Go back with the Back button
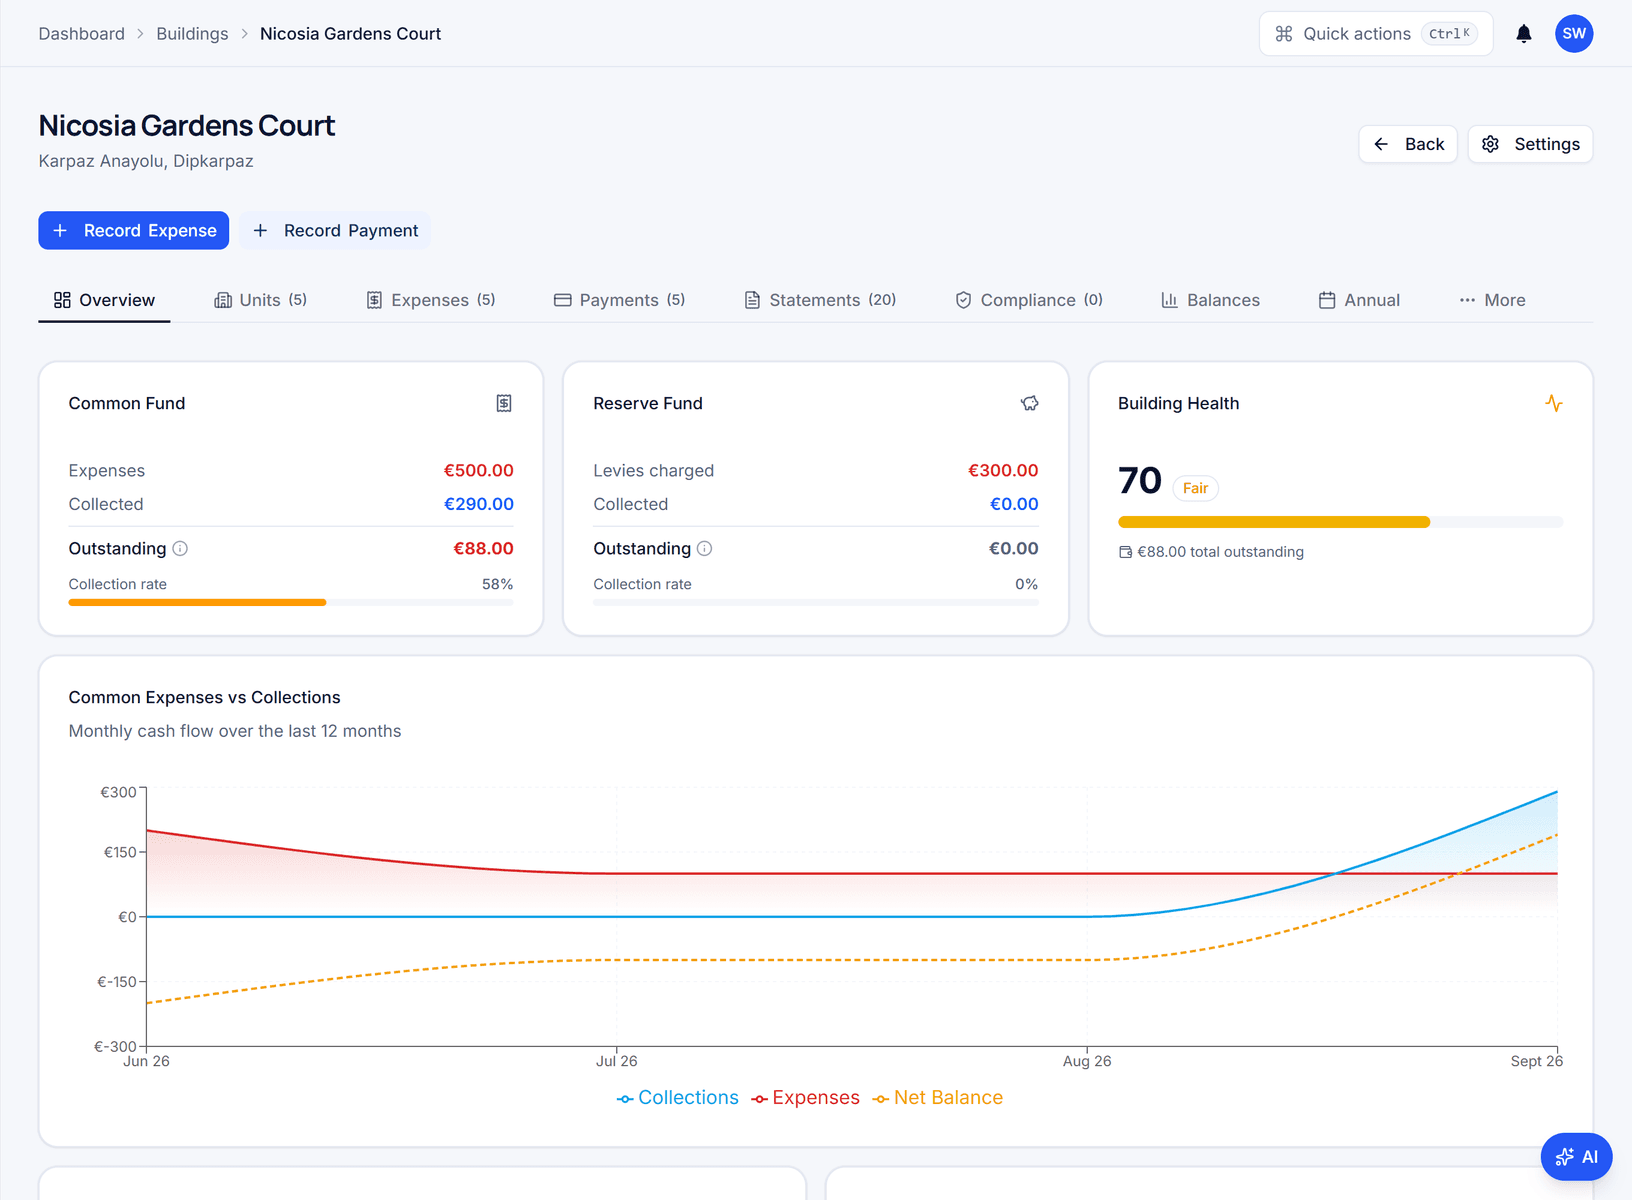Screen dimensions: 1632x1200 point(1408,144)
